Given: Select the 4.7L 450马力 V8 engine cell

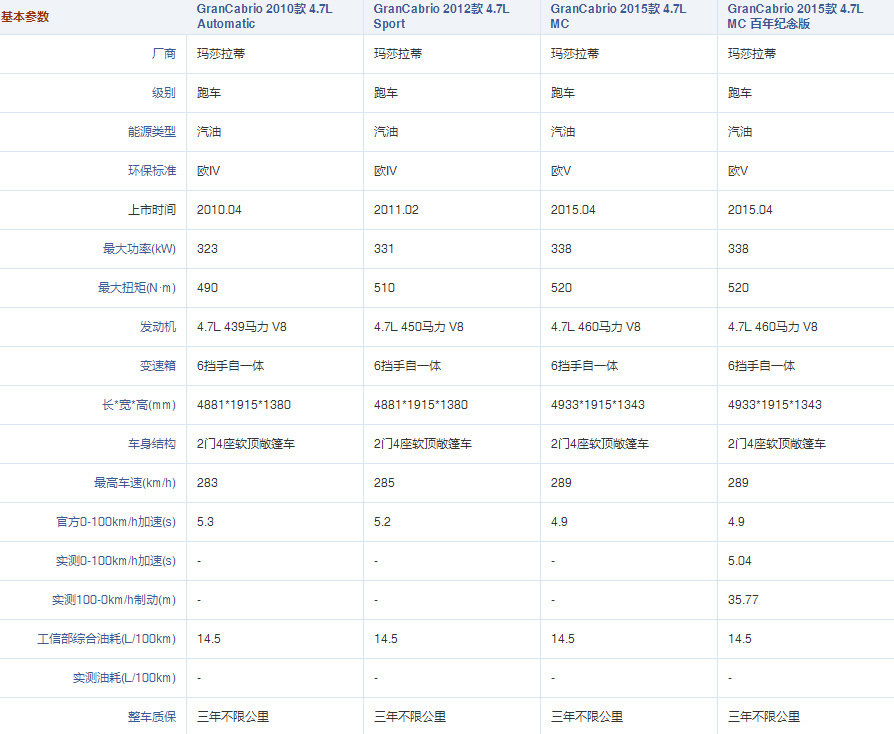Looking at the screenshot, I should coord(418,327).
